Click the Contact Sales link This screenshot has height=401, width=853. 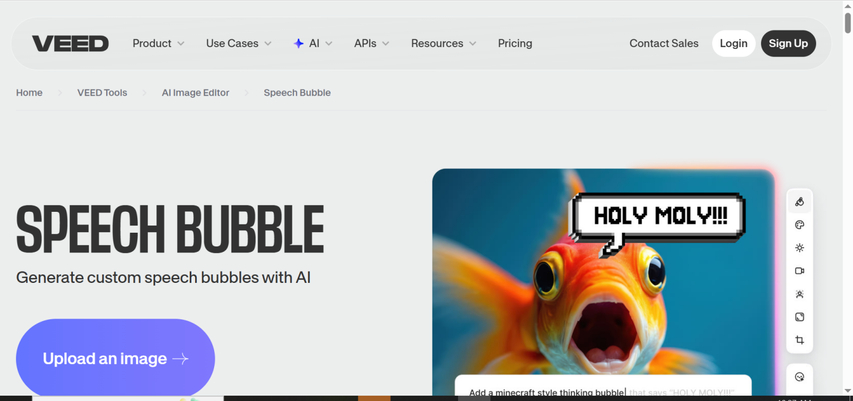pyautogui.click(x=664, y=44)
